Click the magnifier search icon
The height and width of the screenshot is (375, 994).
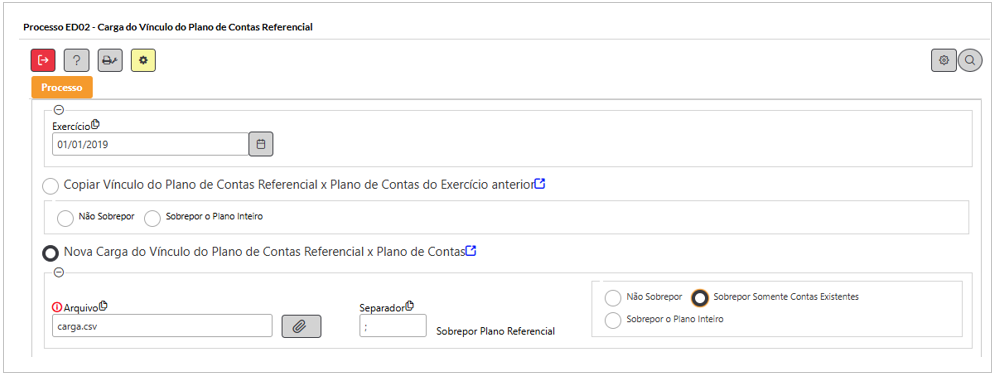[x=970, y=60]
